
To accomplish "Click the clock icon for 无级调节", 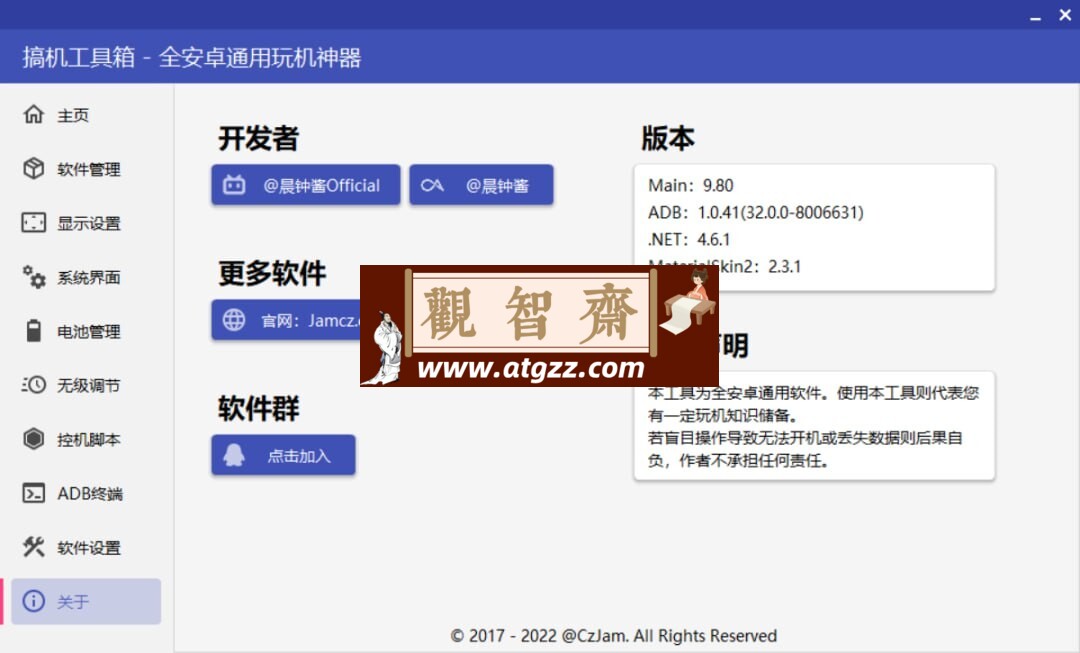I will coord(33,384).
